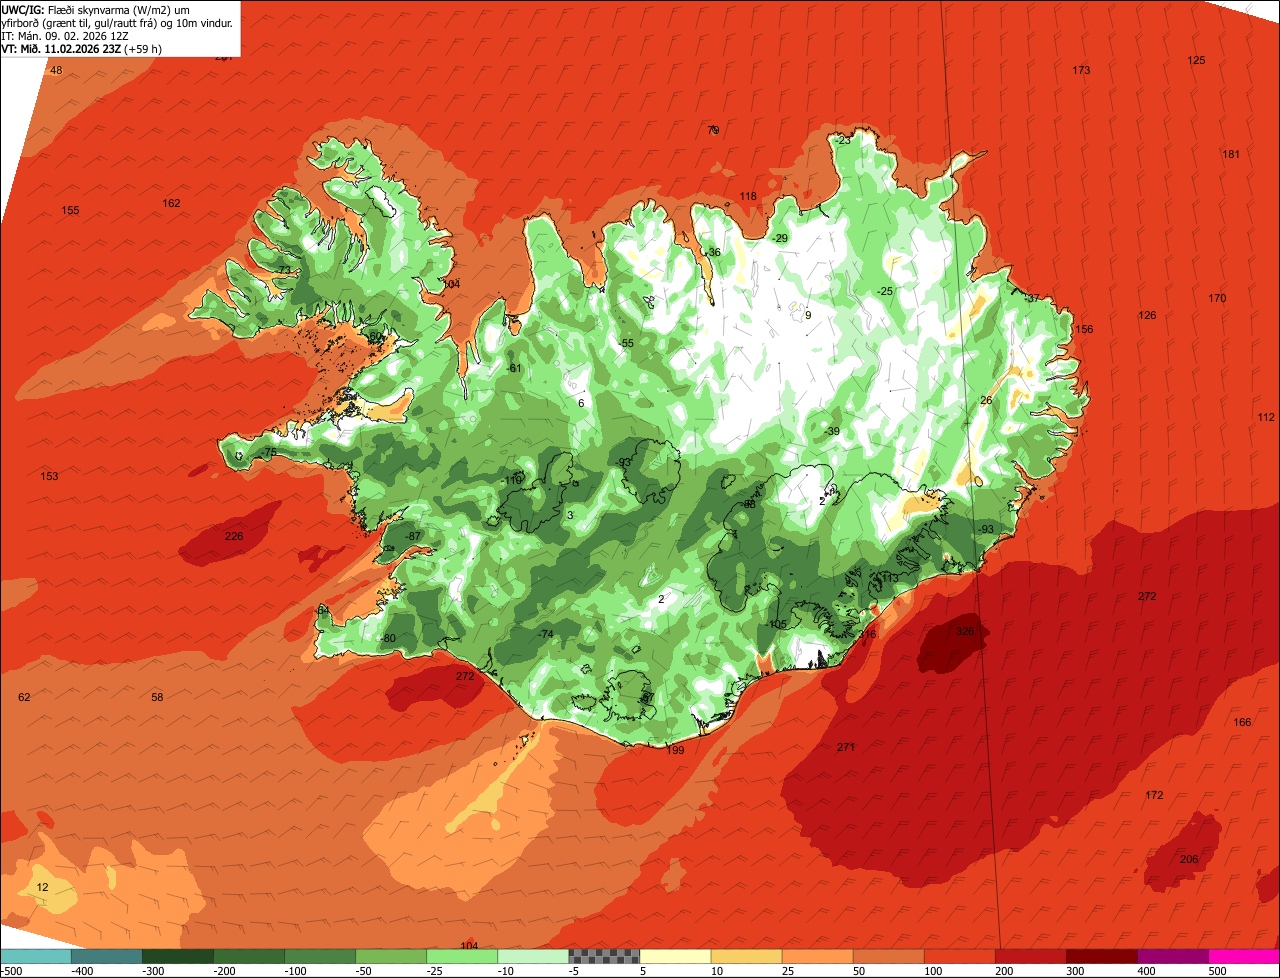
Task: Click the dark teal -400 to -300 legend swatch
Action: click(x=107, y=956)
